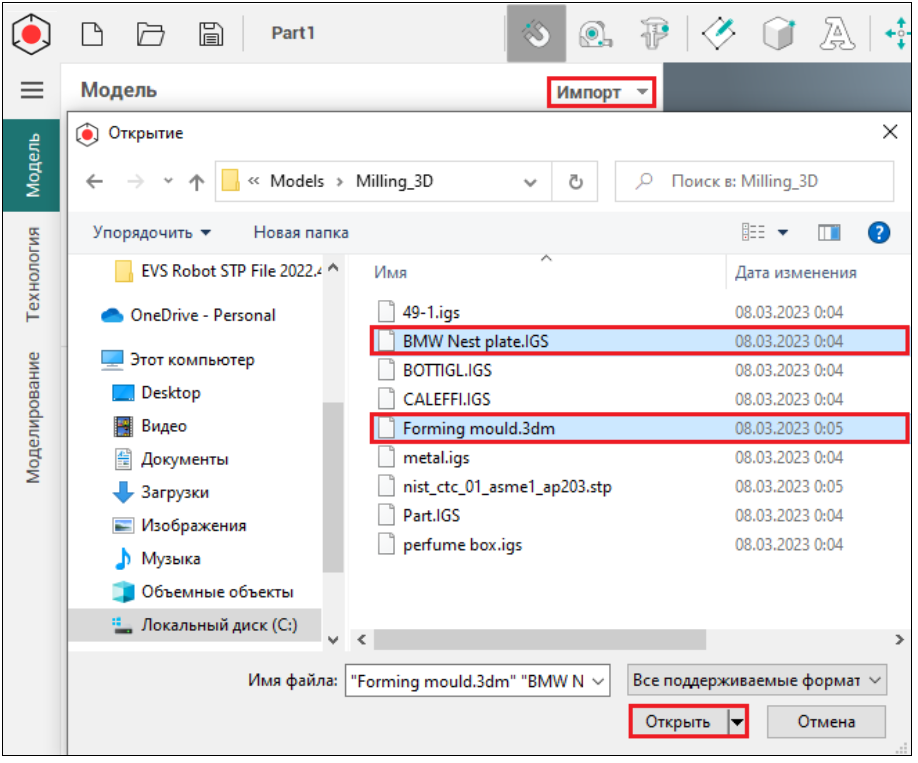Click the Отмена button

[825, 722]
